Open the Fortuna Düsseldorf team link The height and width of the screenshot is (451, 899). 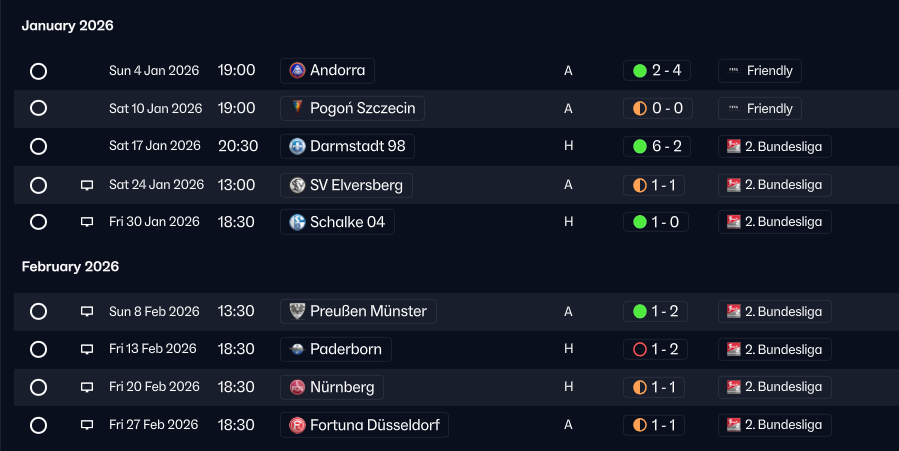[364, 425]
